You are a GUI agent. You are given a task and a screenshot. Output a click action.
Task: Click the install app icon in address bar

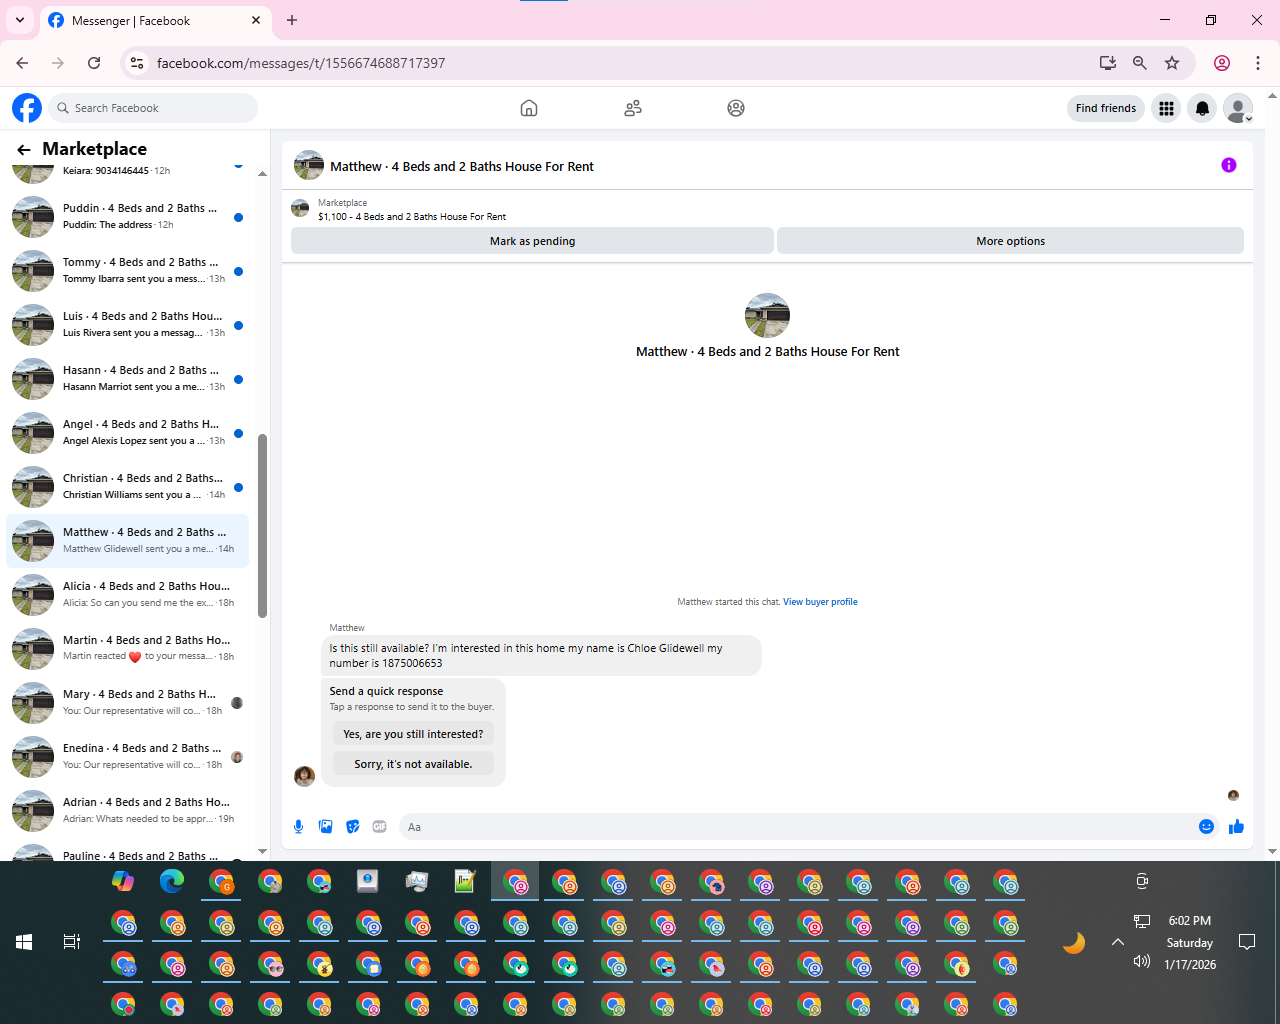pyautogui.click(x=1107, y=63)
